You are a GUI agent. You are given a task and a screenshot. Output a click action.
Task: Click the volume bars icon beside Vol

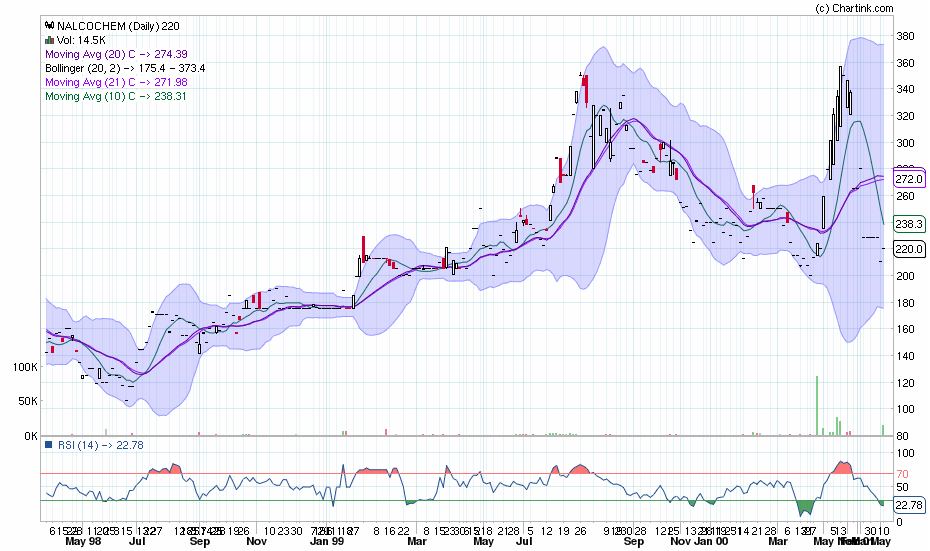pos(49,40)
